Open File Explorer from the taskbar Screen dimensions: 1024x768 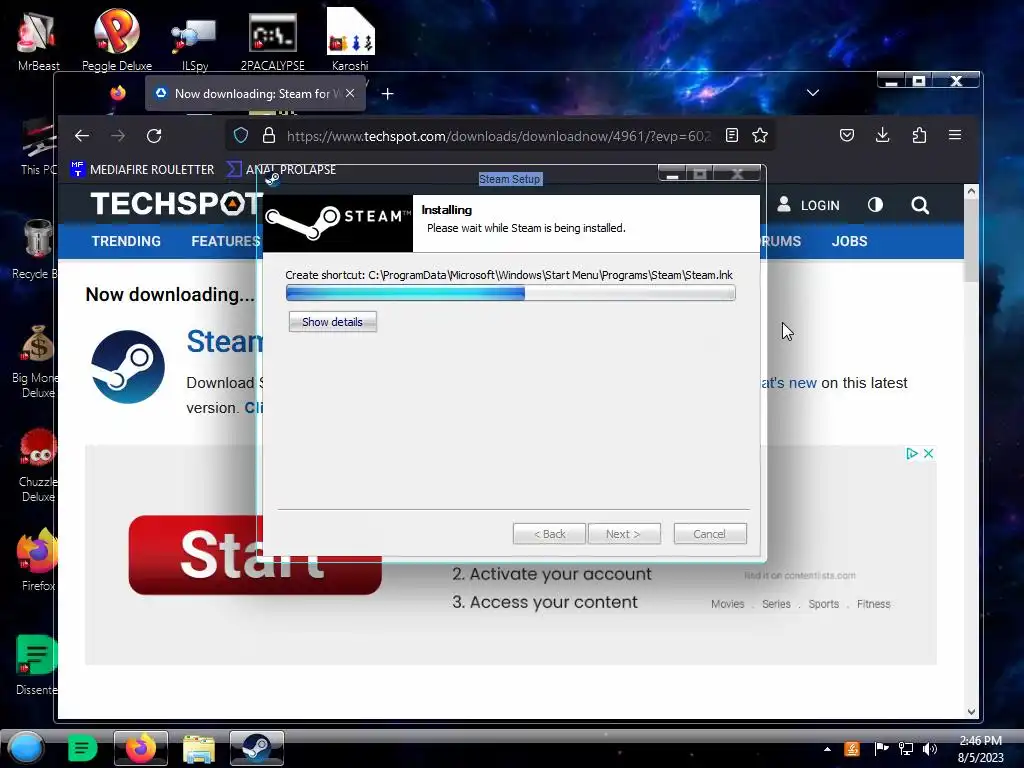click(199, 748)
